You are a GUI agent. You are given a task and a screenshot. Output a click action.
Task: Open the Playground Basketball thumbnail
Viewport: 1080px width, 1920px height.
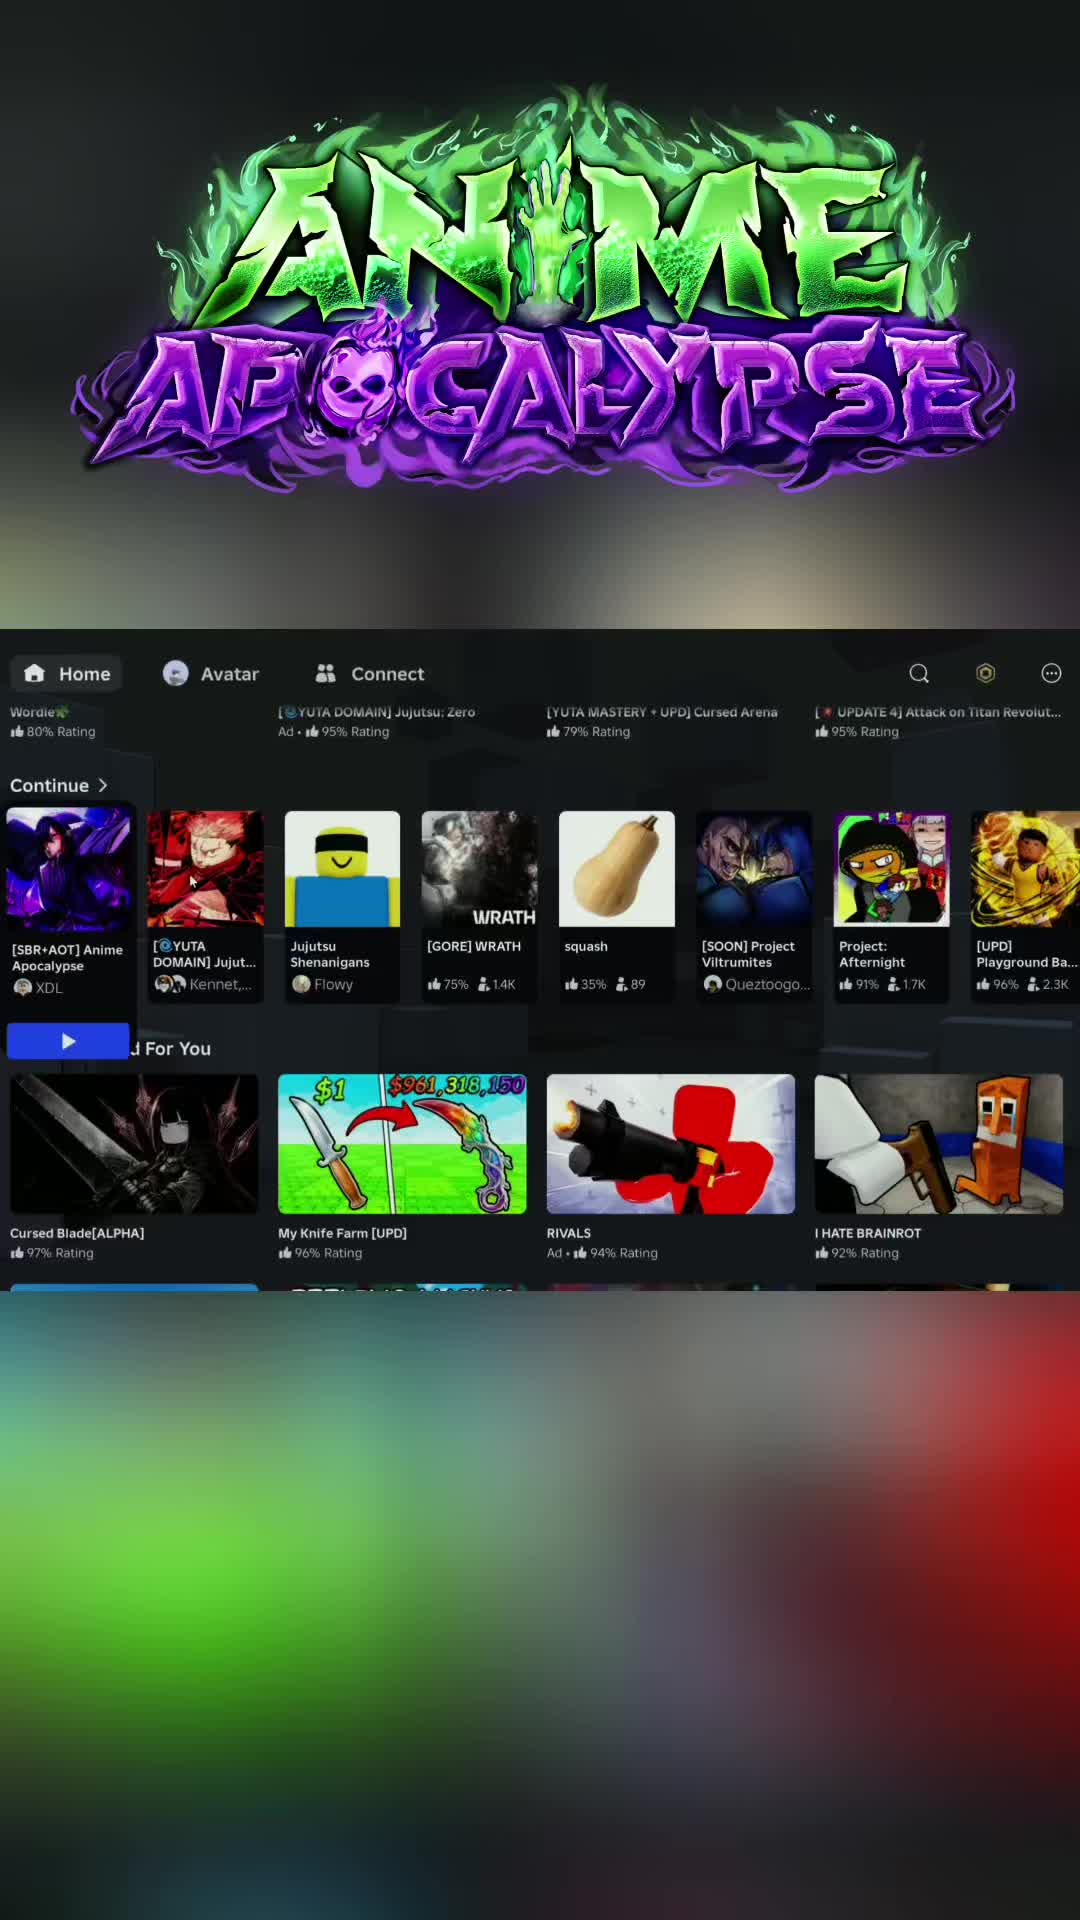click(x=1026, y=868)
